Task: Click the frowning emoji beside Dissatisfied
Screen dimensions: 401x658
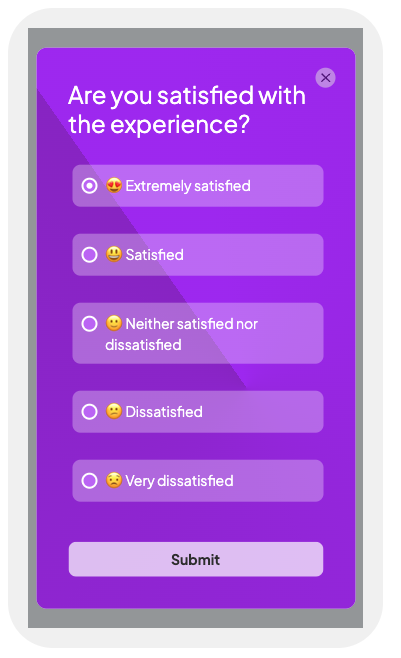Action: point(114,411)
